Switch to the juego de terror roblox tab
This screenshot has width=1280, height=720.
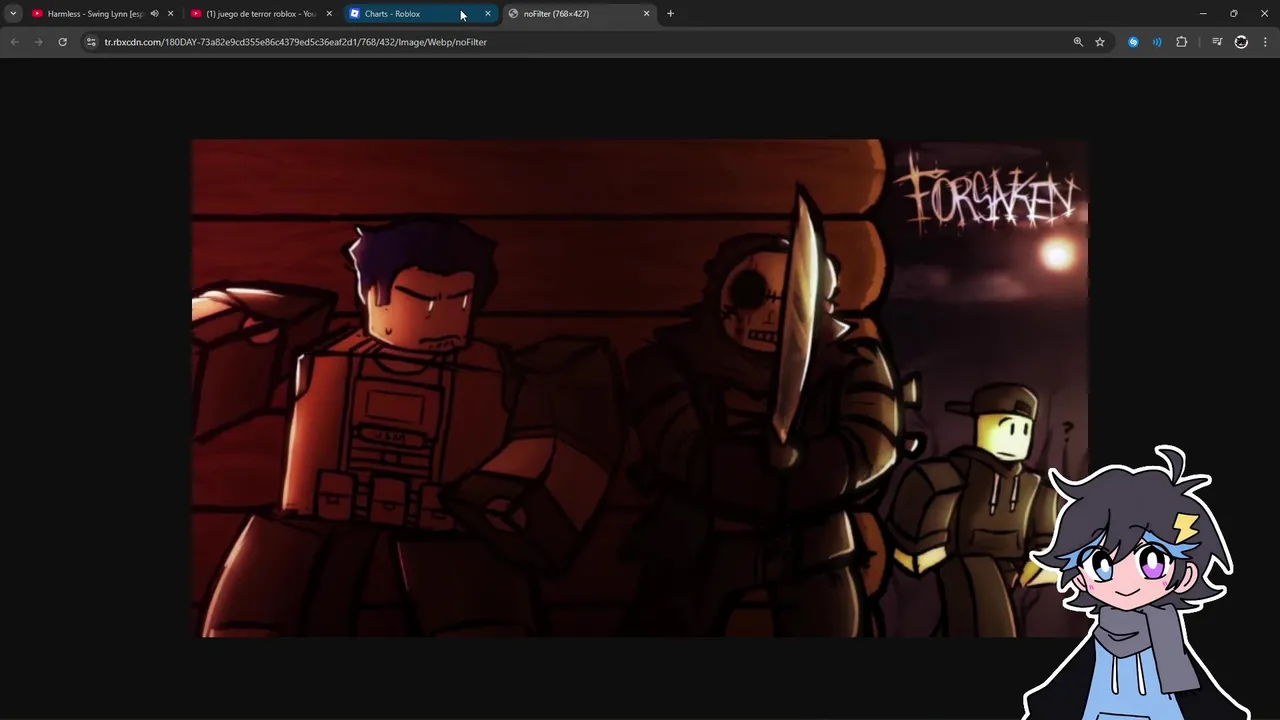point(262,14)
